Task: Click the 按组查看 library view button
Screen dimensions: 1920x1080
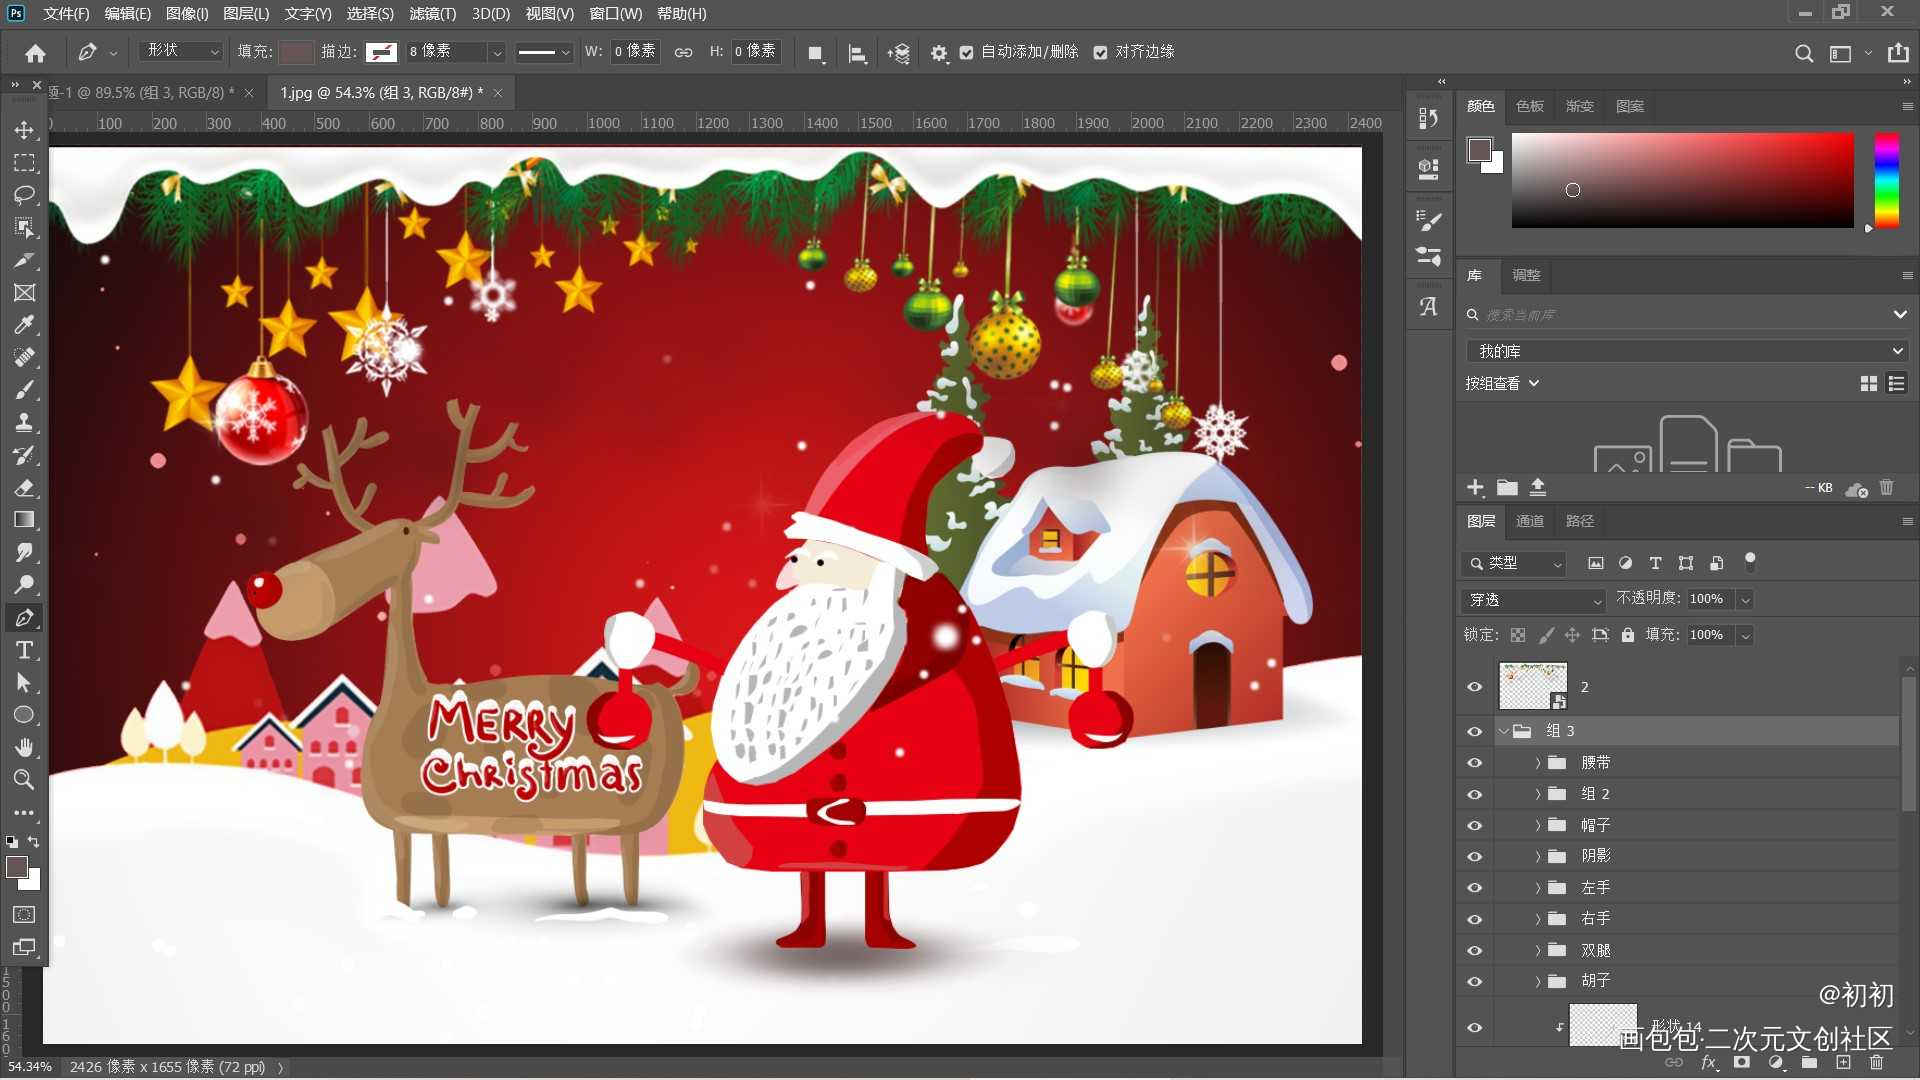Action: 1501,383
